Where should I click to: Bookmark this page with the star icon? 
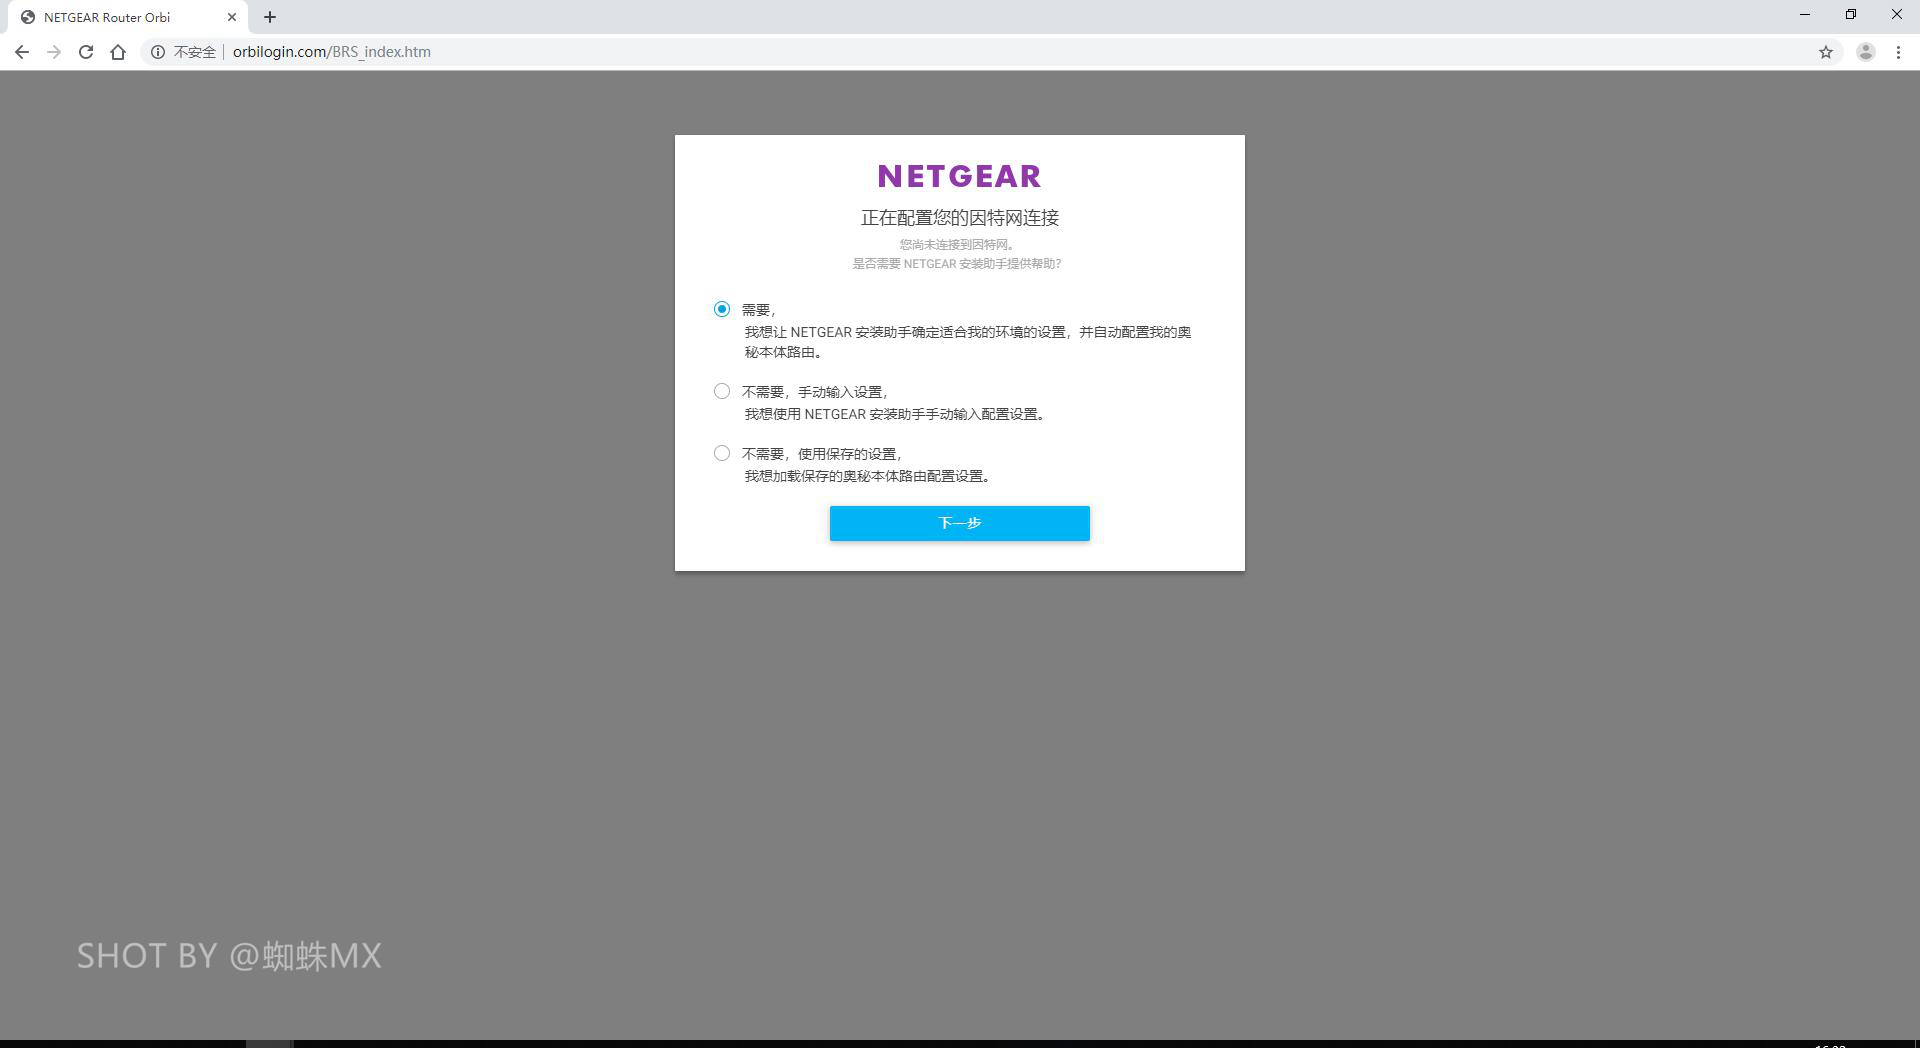tap(1826, 52)
